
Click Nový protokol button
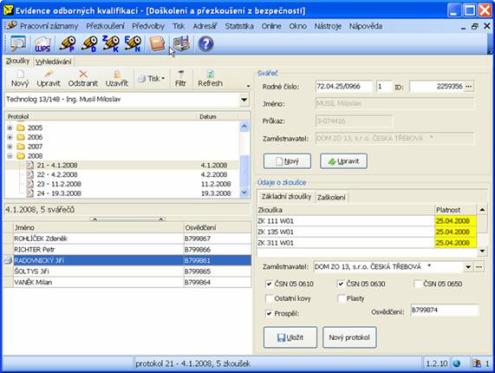pyautogui.click(x=349, y=338)
